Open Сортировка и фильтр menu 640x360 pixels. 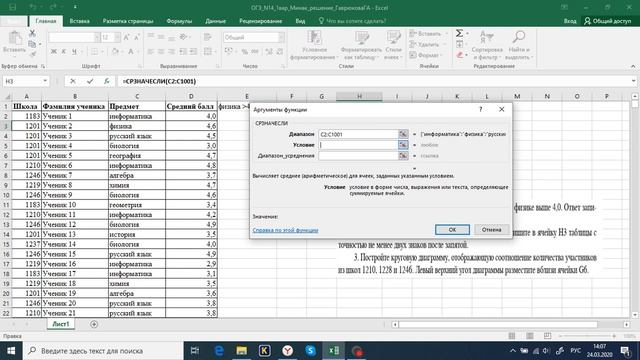point(487,45)
